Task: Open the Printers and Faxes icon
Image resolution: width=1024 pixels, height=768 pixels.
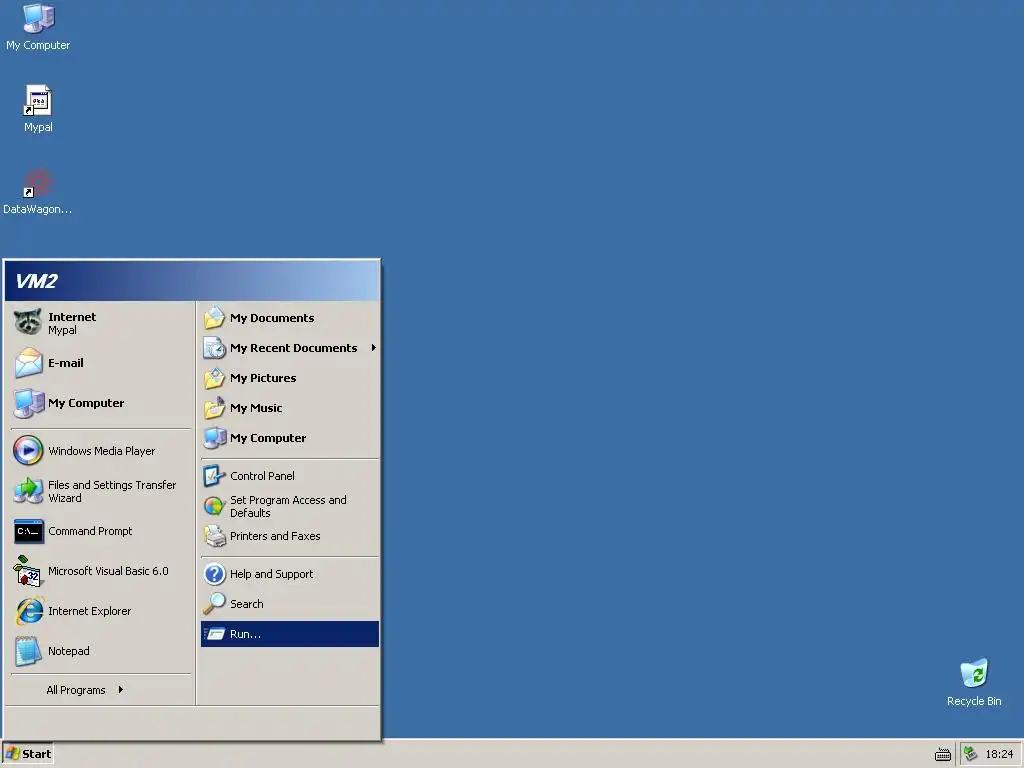Action: point(214,536)
